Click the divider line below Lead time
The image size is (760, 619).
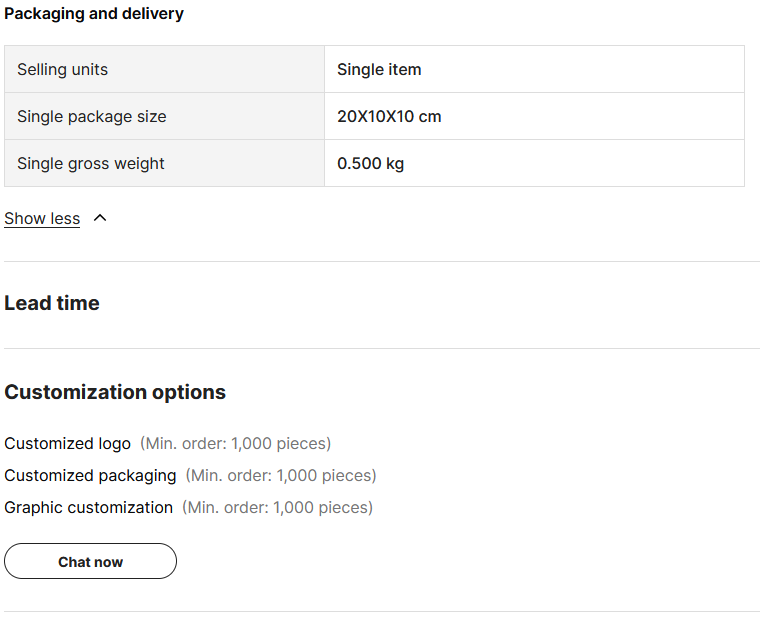[382, 348]
